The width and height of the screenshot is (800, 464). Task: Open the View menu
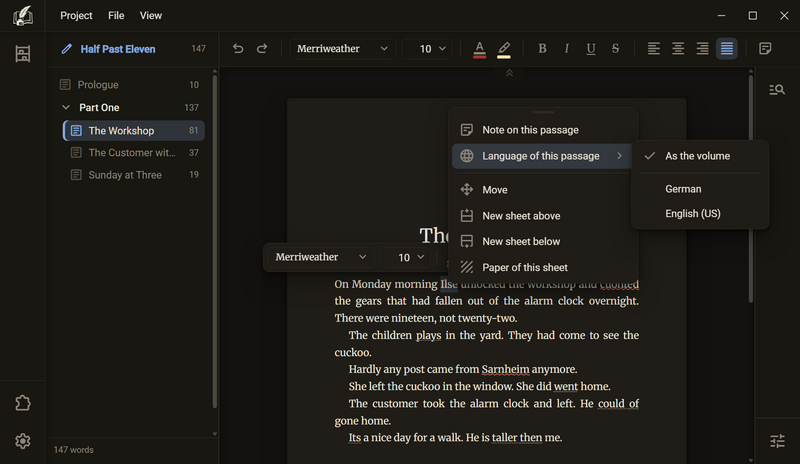click(x=151, y=16)
